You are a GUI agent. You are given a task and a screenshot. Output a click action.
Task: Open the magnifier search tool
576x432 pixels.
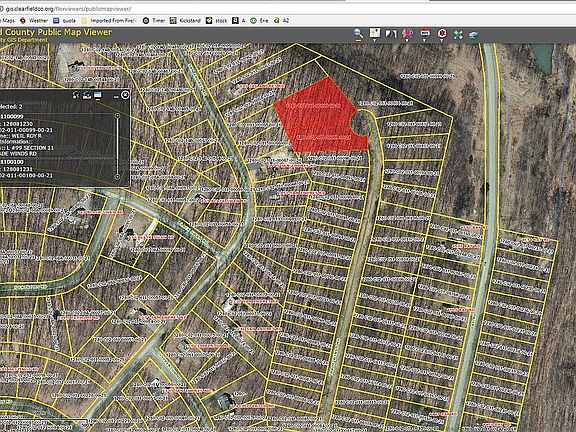(358, 34)
